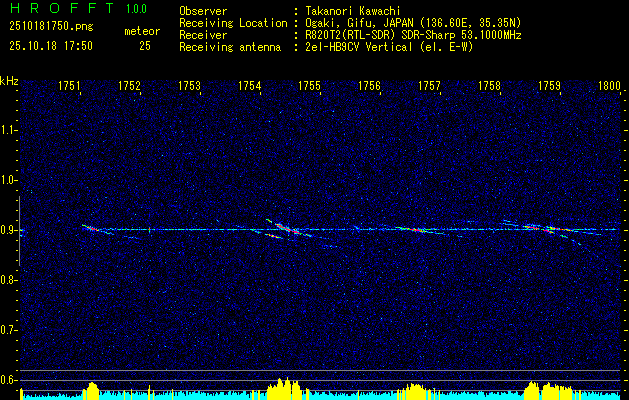Viewport: 629px width, 400px height.
Task: Click the 1751 time axis marker
Action: [70, 86]
